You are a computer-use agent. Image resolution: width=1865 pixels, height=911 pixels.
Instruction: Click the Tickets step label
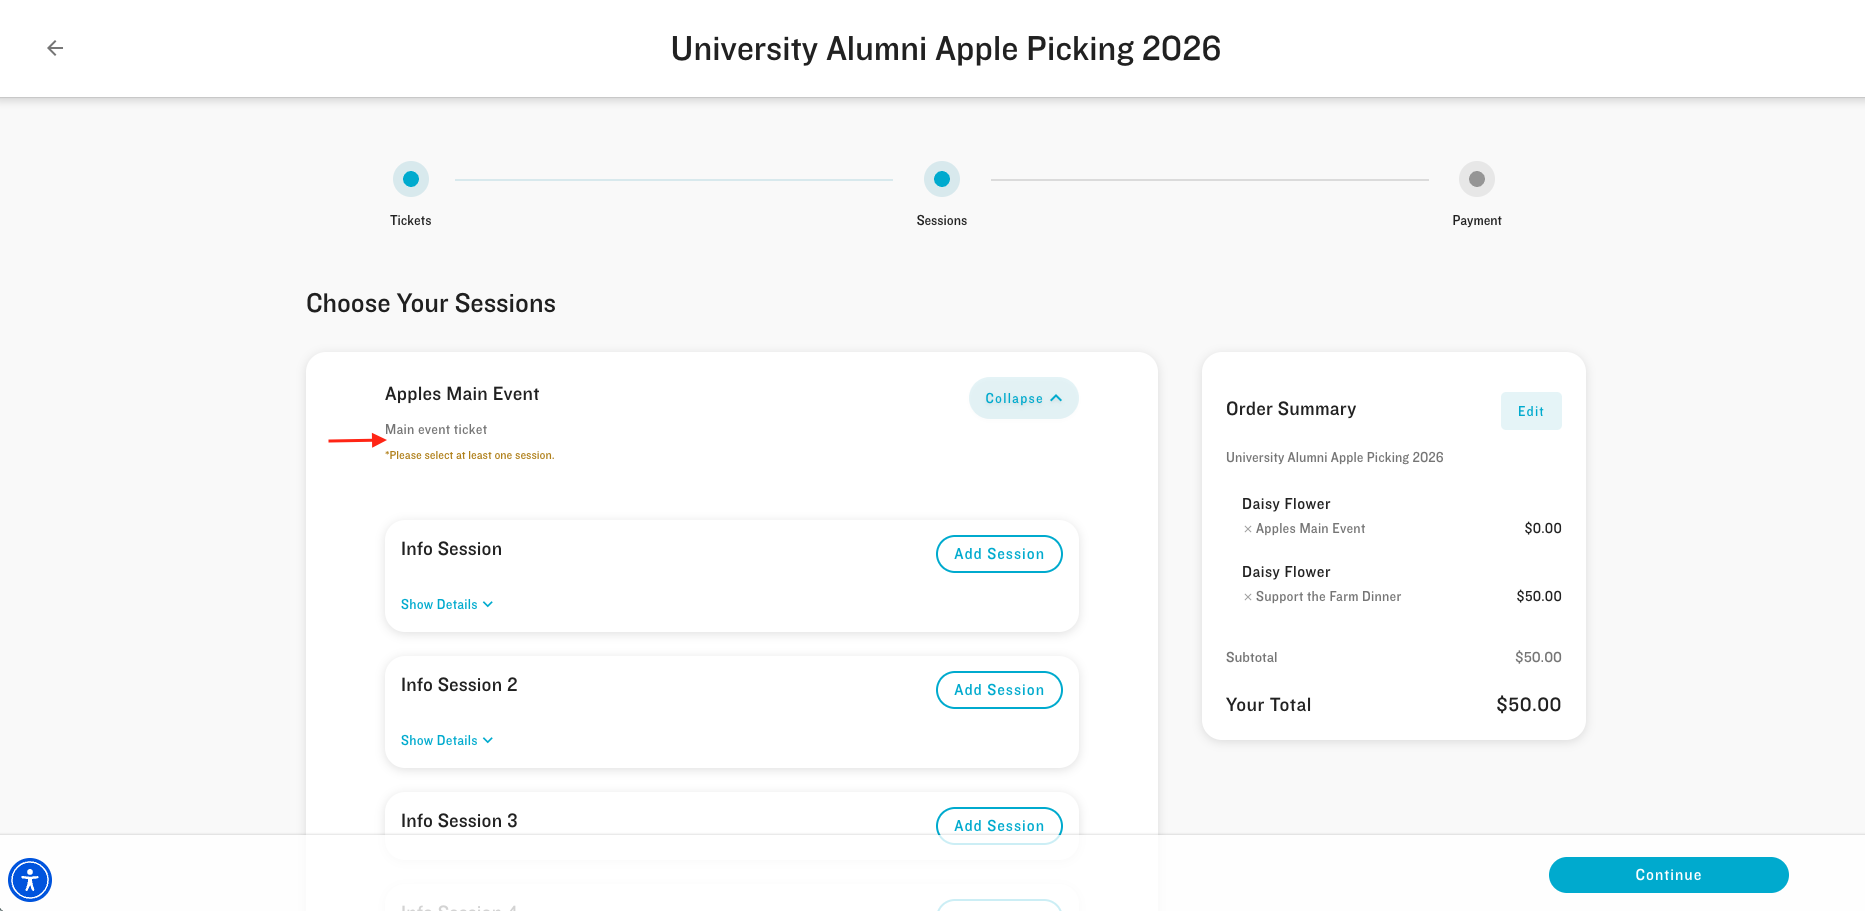411,220
